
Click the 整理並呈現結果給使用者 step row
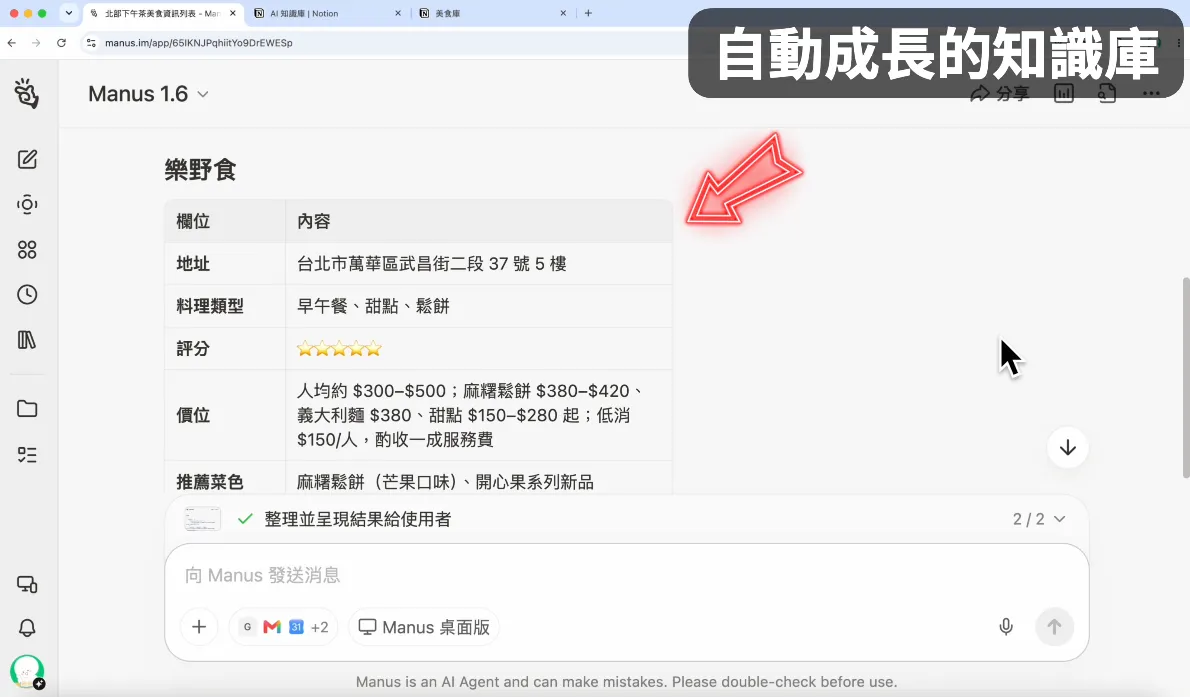[627, 519]
